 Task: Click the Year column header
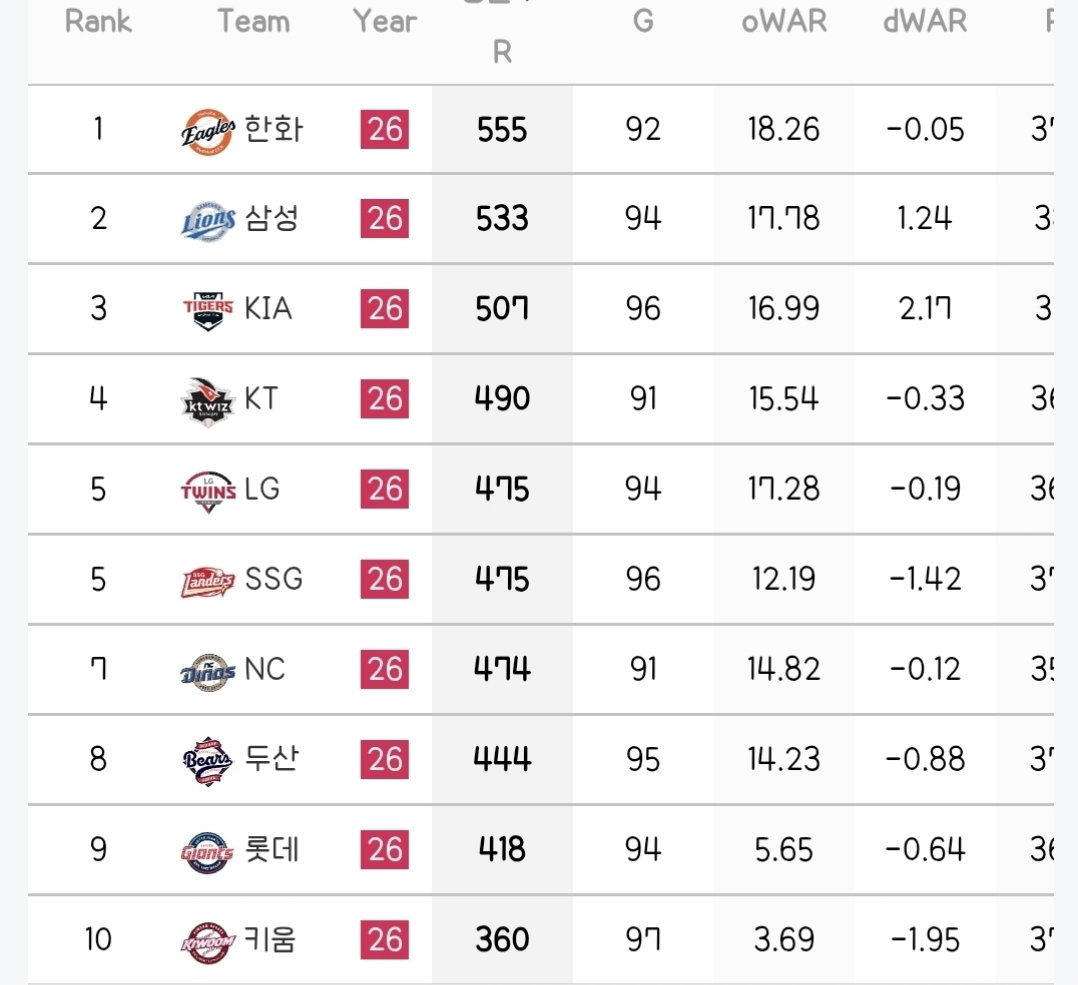point(385,21)
